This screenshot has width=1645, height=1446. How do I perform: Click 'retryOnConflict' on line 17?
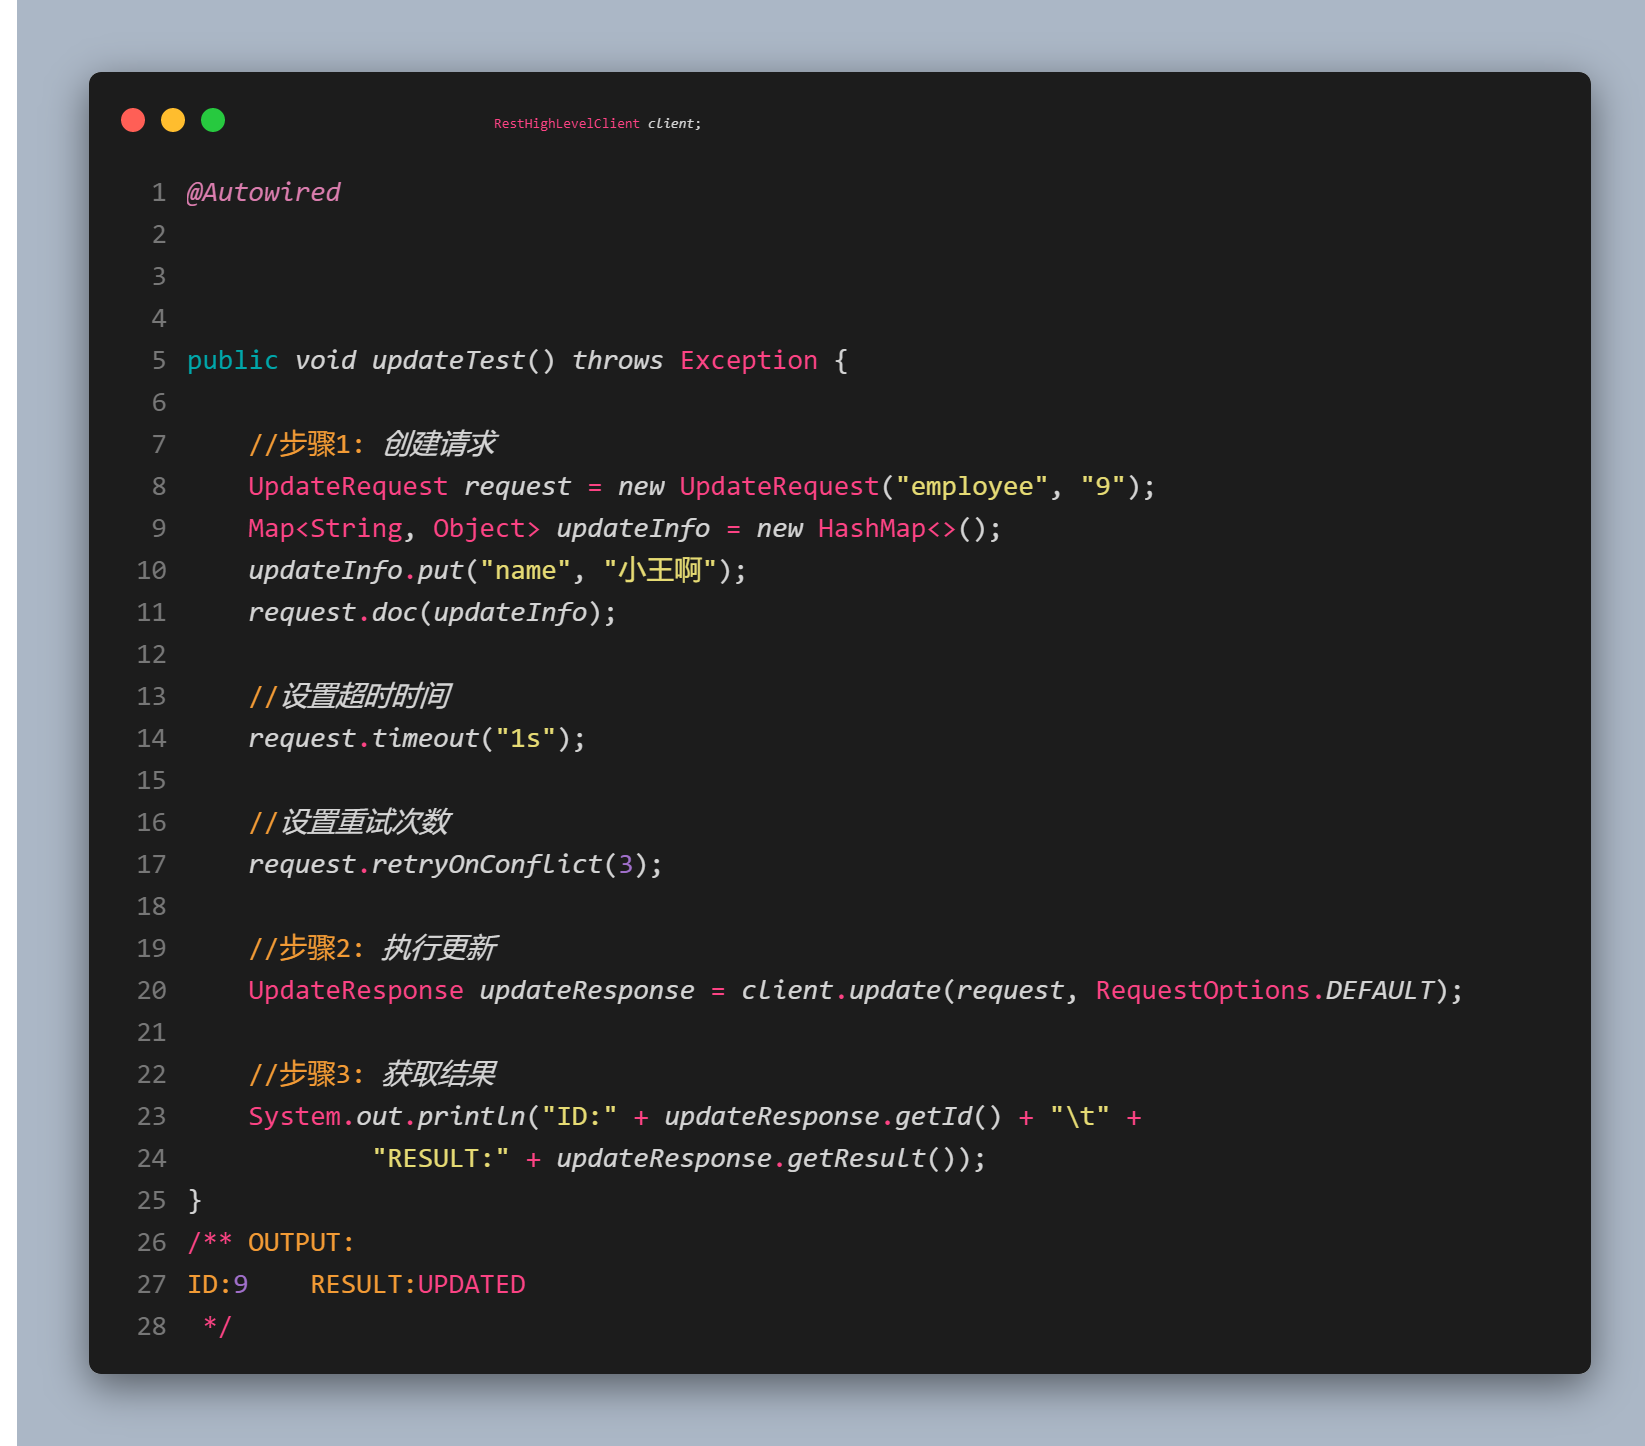pos(487,864)
